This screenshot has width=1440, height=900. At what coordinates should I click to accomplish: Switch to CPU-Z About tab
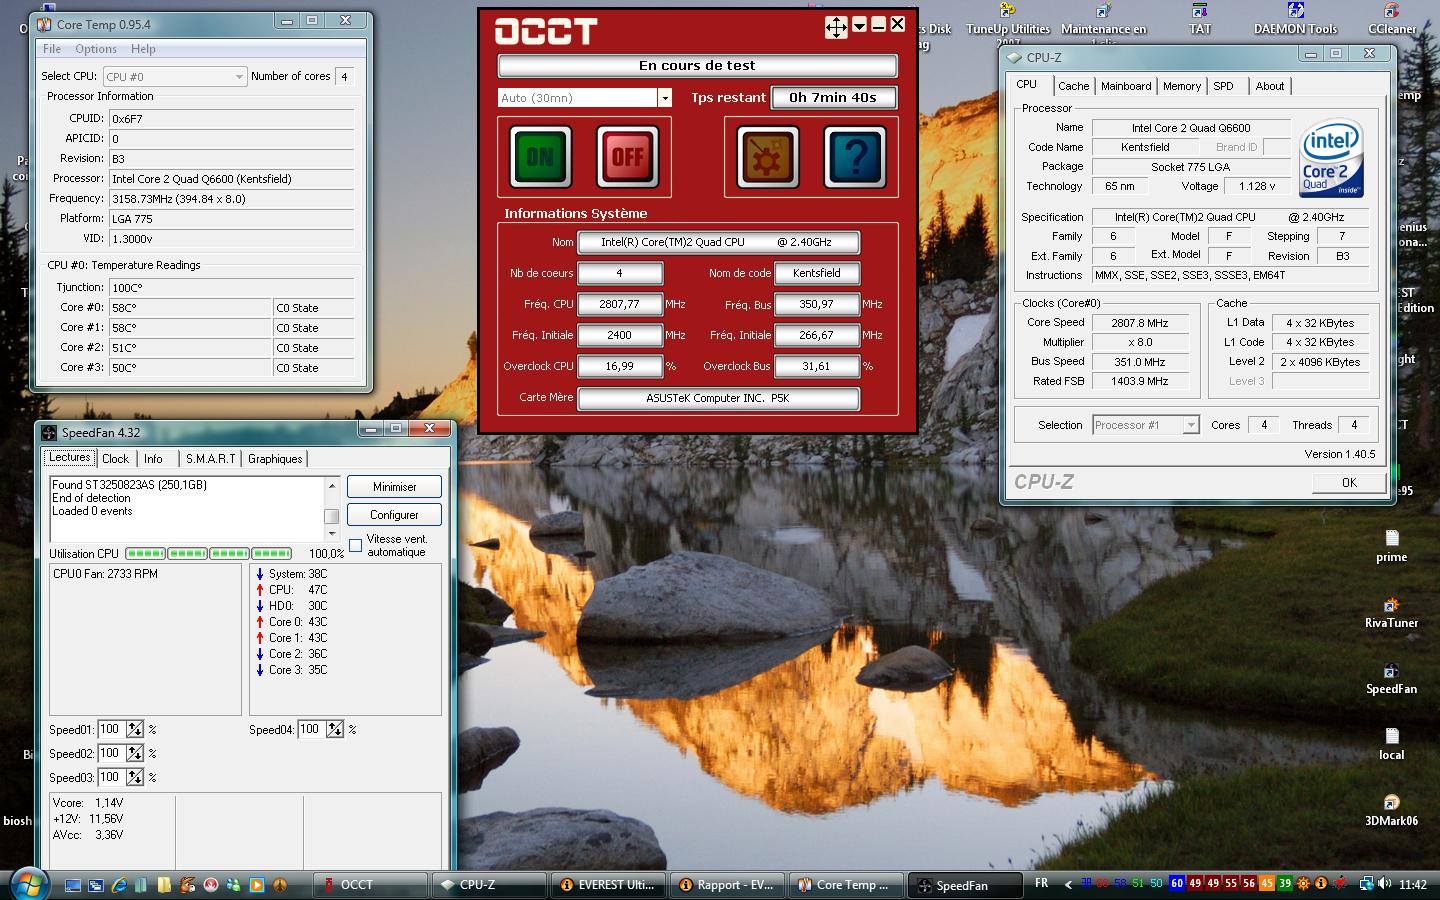[x=1270, y=86]
